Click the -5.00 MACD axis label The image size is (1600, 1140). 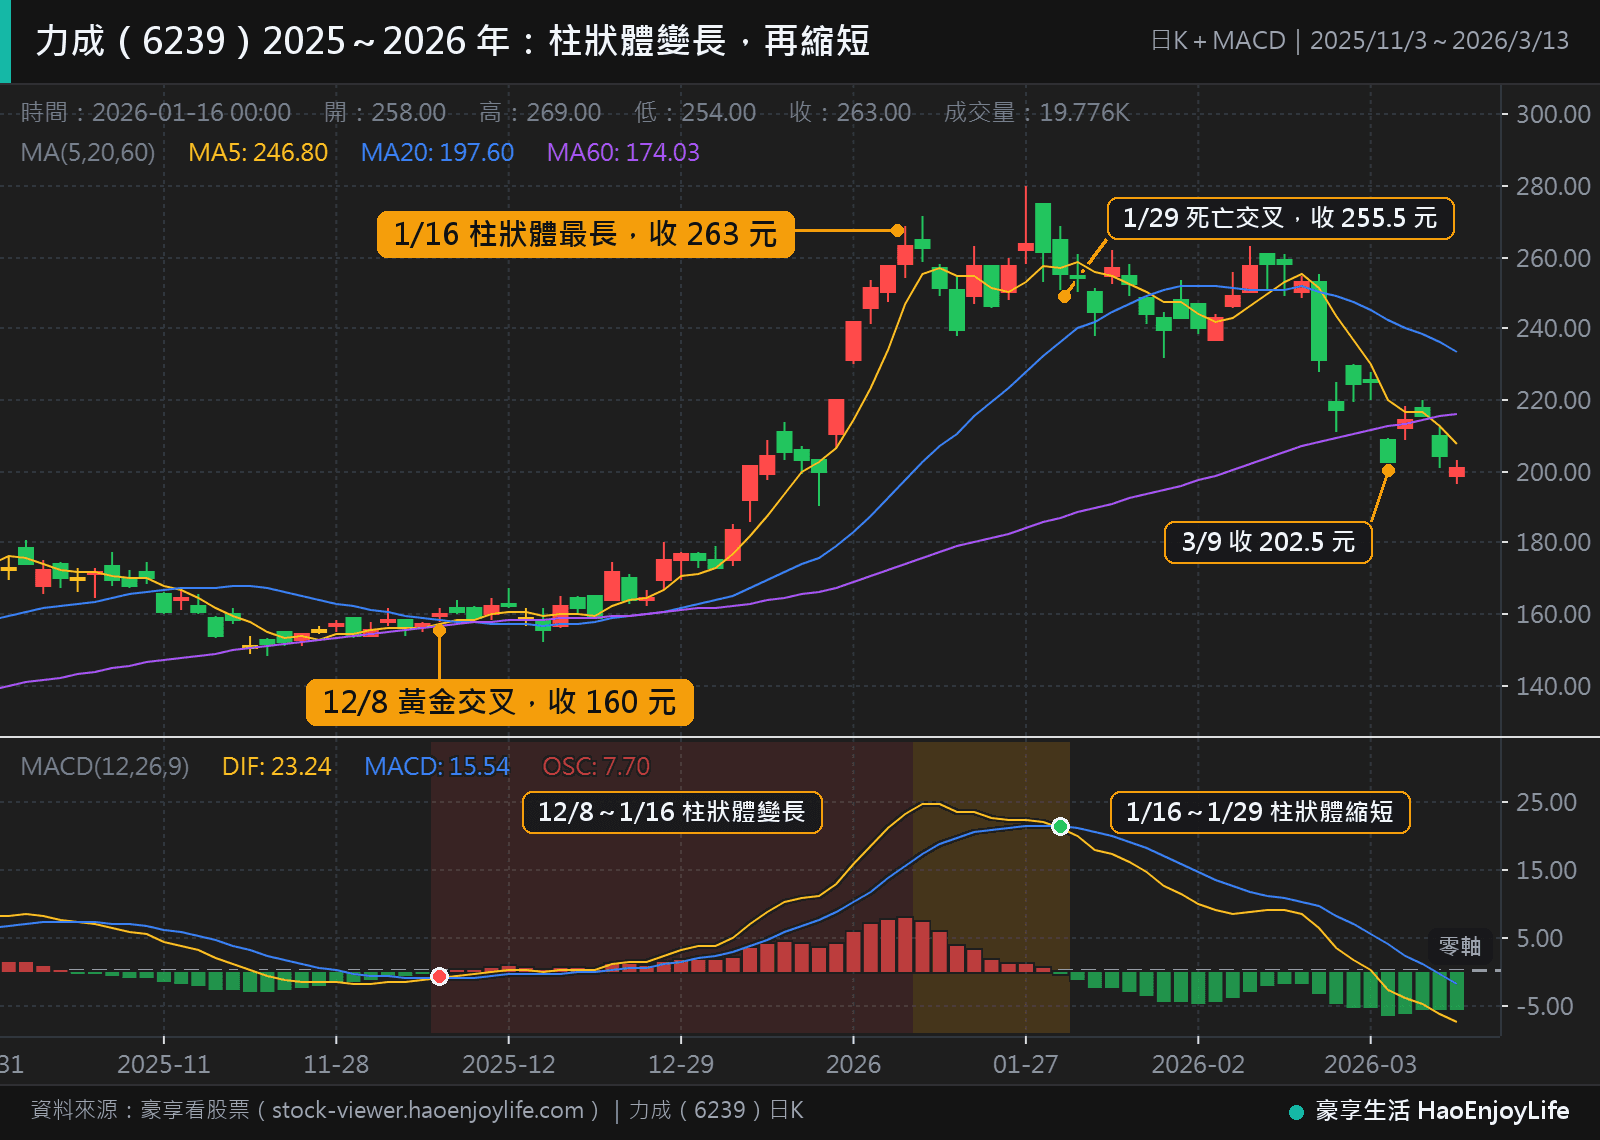(1546, 1006)
